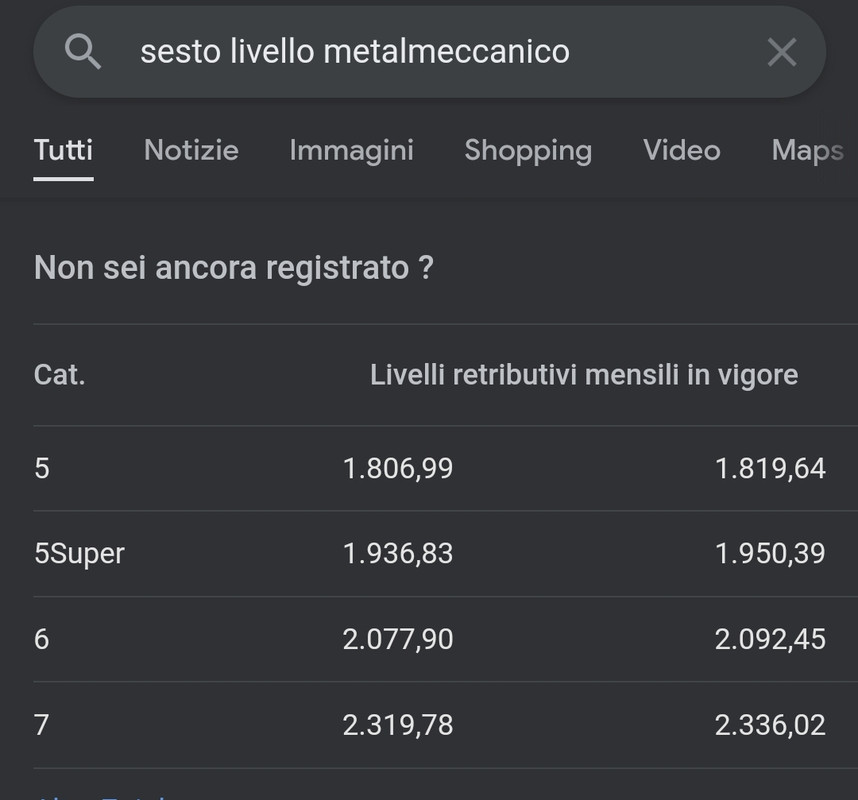Open the Immagini results tab
Viewport: 858px width, 800px height.
pos(351,150)
